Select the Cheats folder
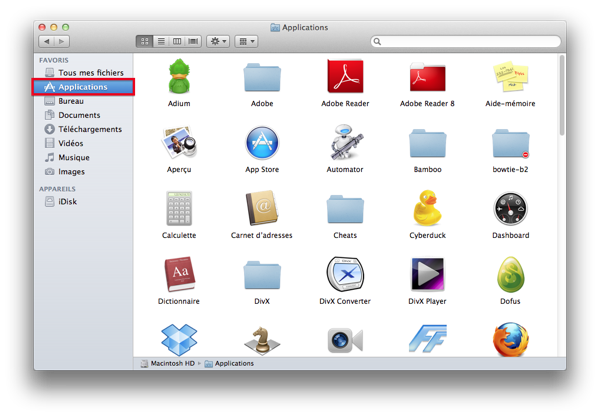This screenshot has height=417, width=600. click(x=345, y=209)
